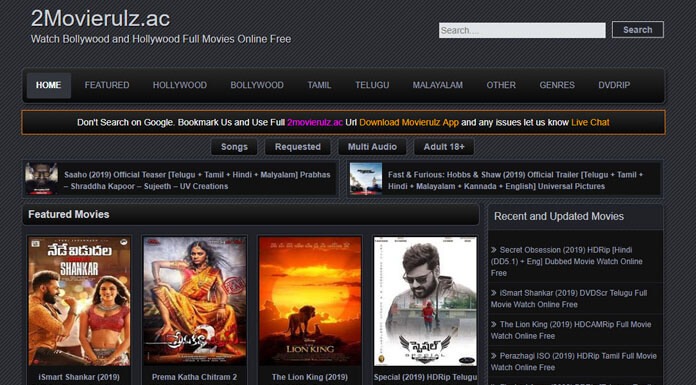Open The Lion King HDCAMRip recent link

point(571,330)
